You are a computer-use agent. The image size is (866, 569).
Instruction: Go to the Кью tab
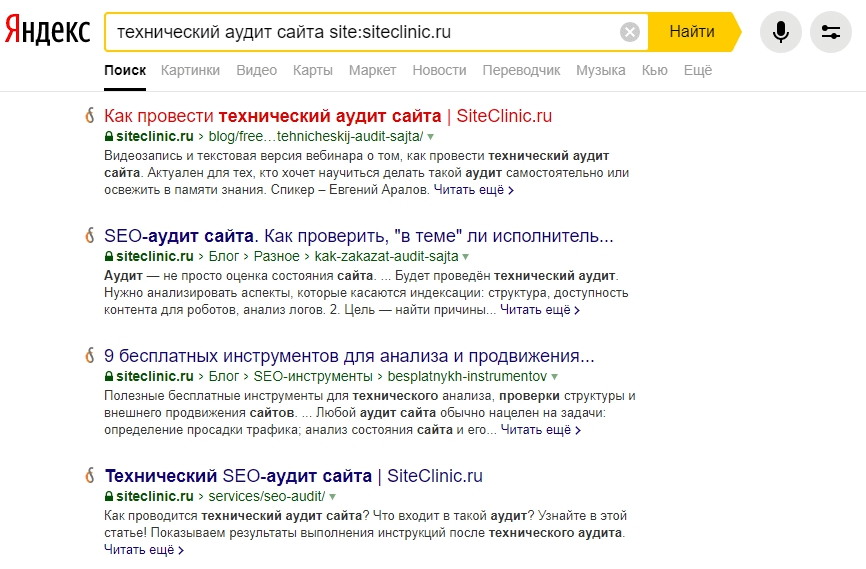[x=654, y=70]
